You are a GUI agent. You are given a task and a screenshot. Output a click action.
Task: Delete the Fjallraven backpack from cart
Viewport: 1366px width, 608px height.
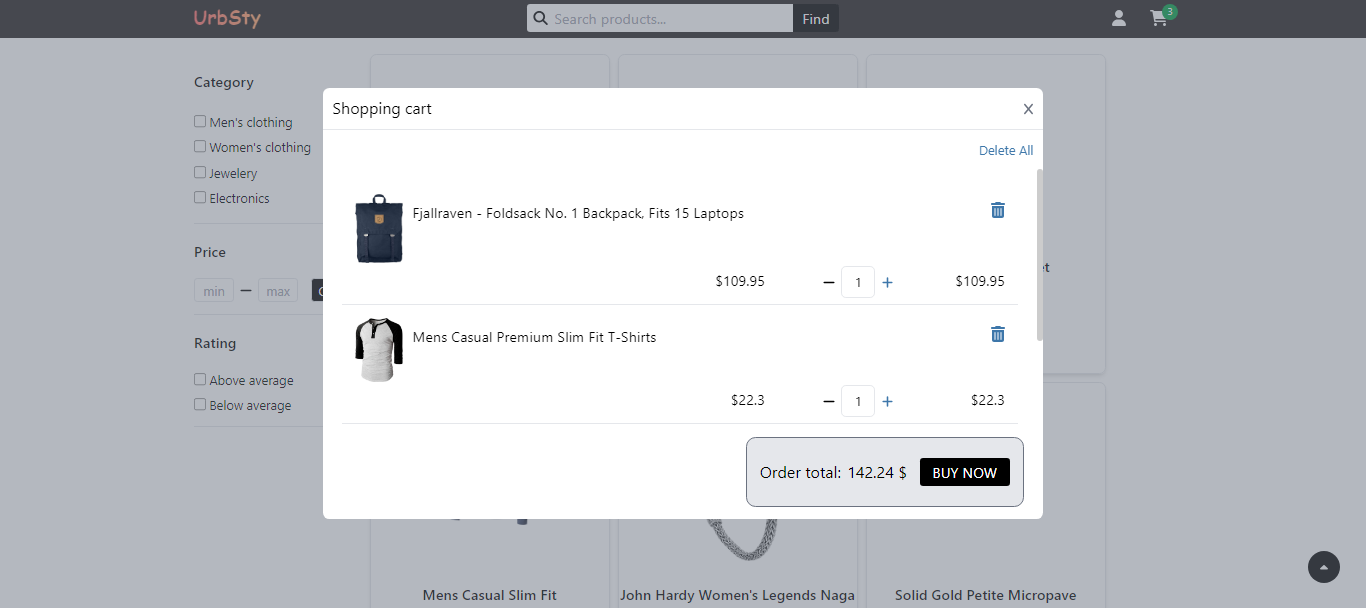[997, 210]
